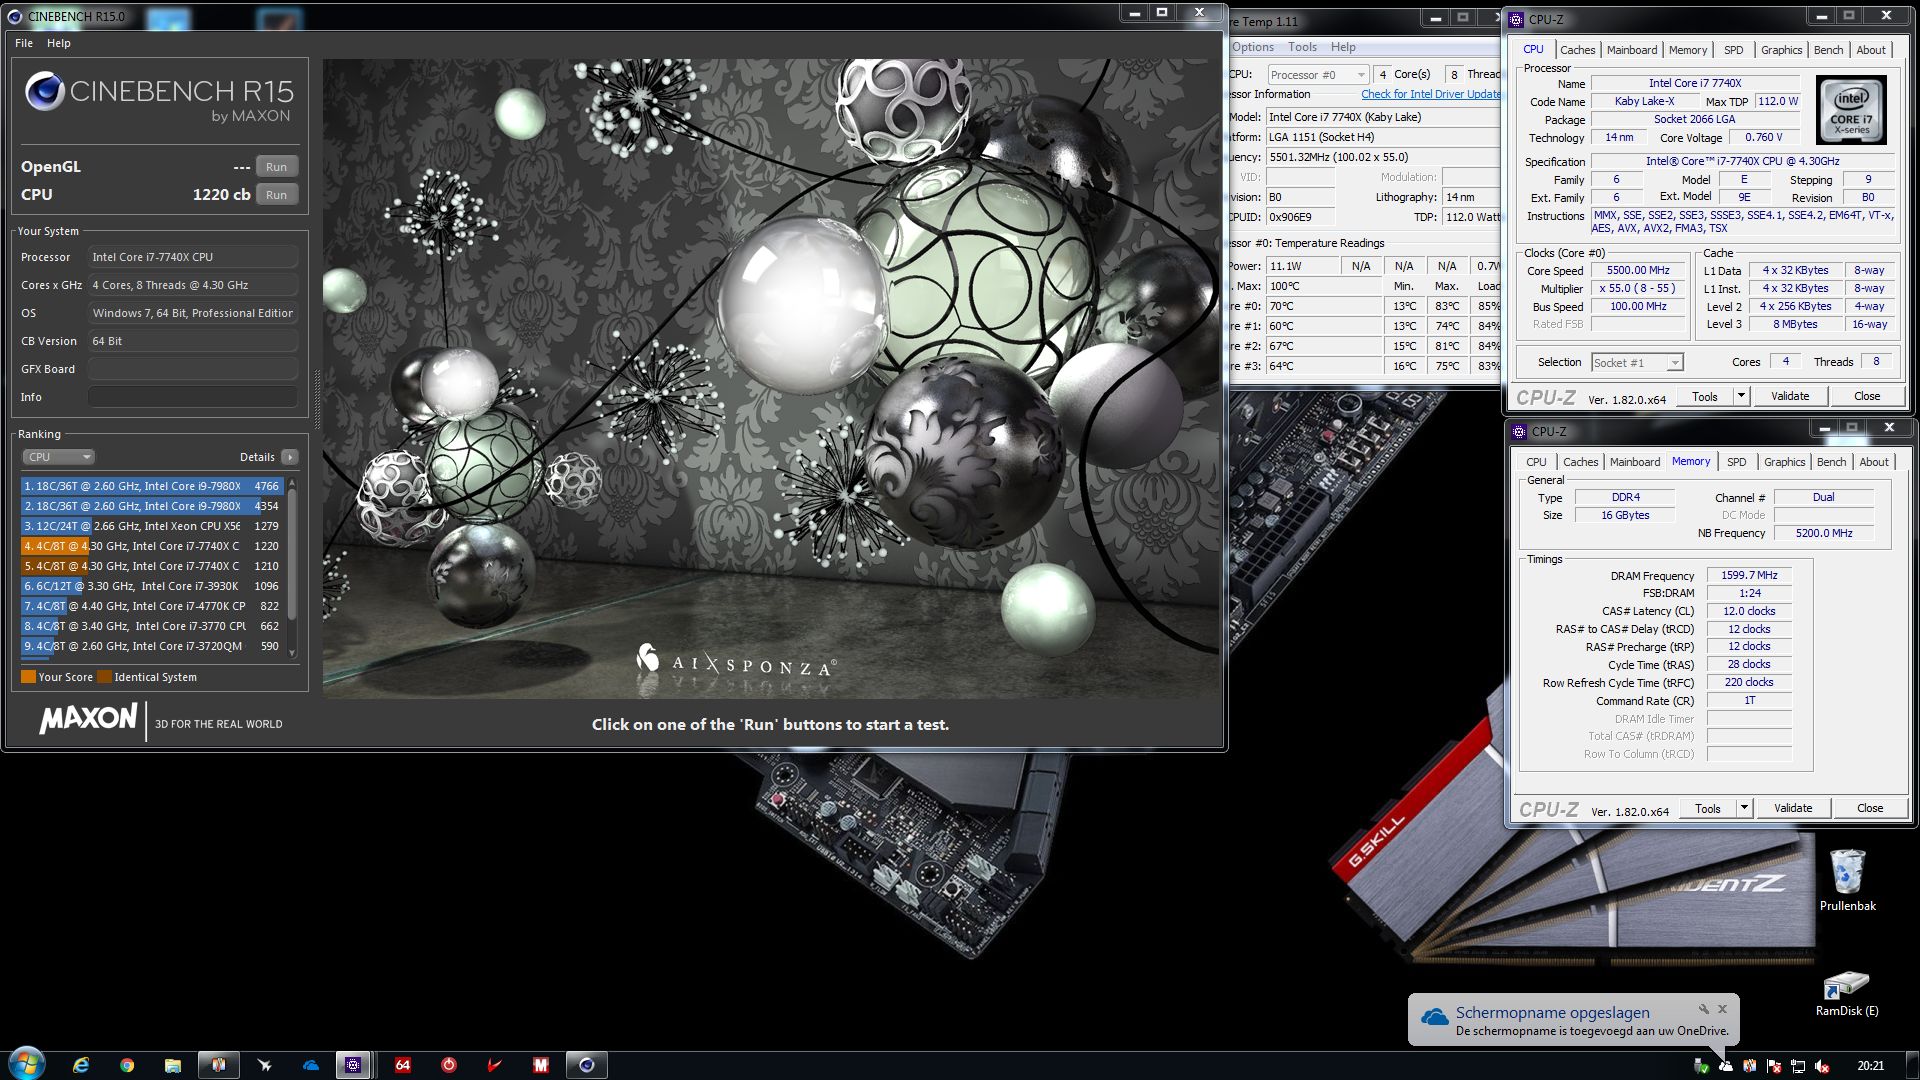Image resolution: width=1920 pixels, height=1080 pixels.
Task: Open Action Center flag tray icon
Action: (1774, 1066)
